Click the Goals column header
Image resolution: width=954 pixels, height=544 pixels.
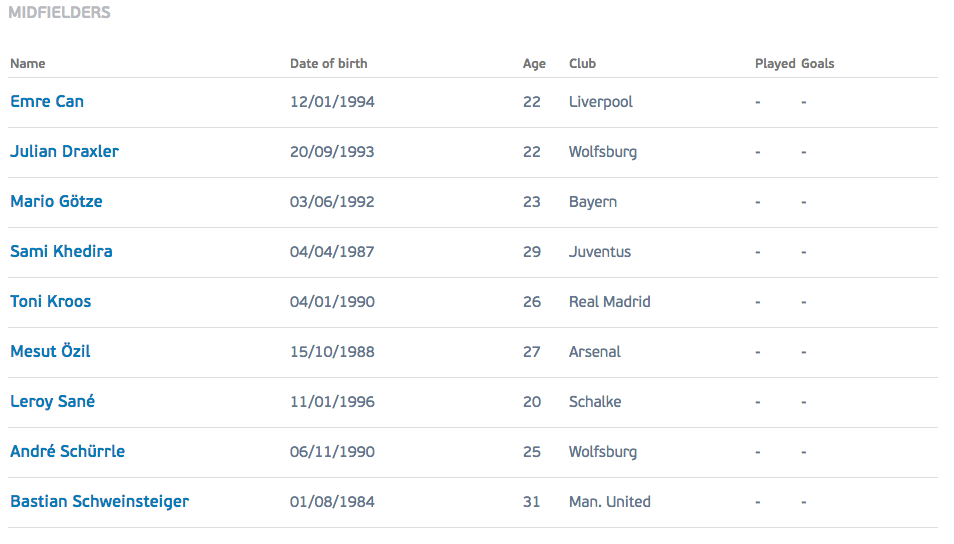(x=818, y=63)
